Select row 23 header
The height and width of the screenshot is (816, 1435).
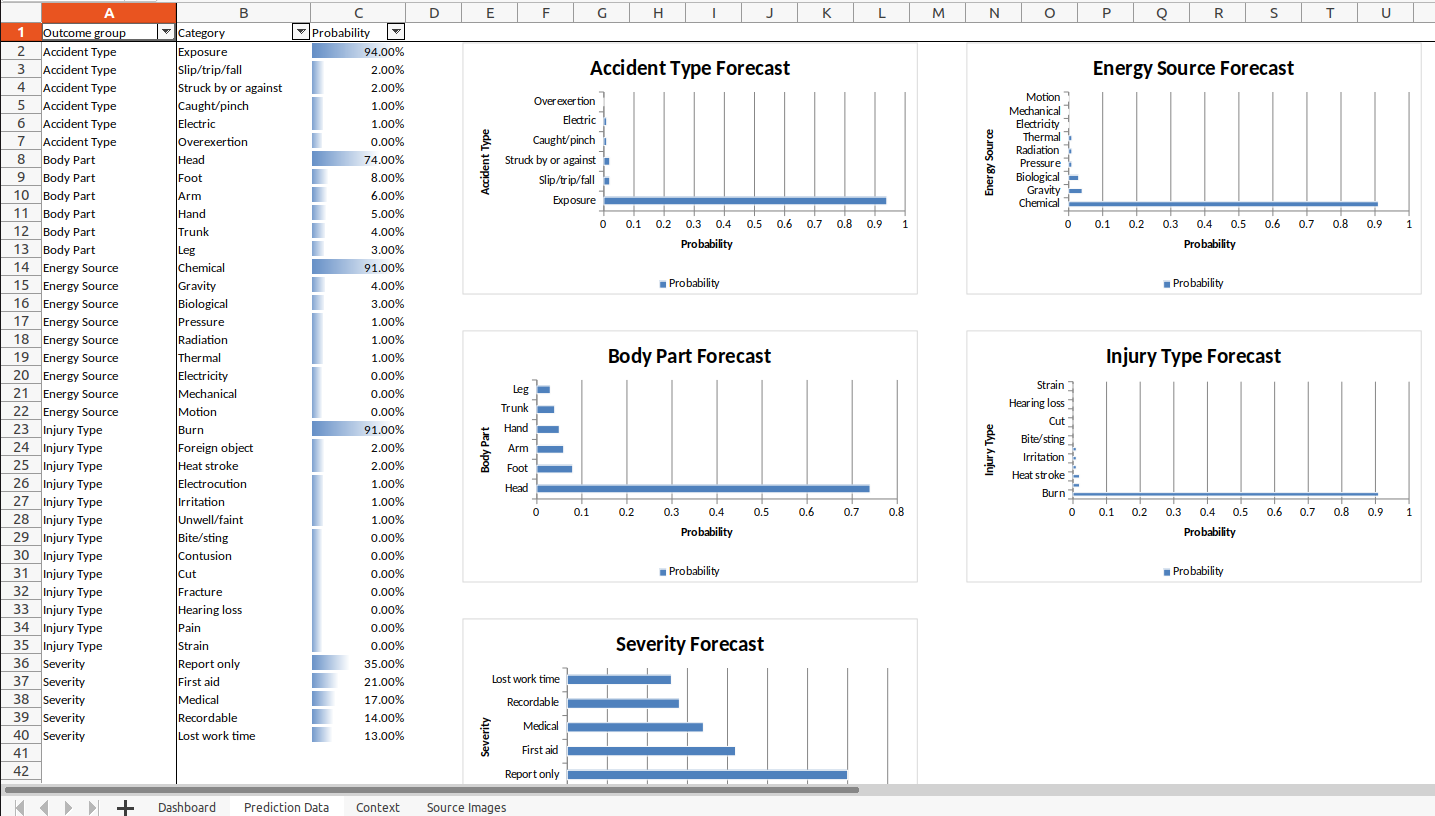(20, 429)
